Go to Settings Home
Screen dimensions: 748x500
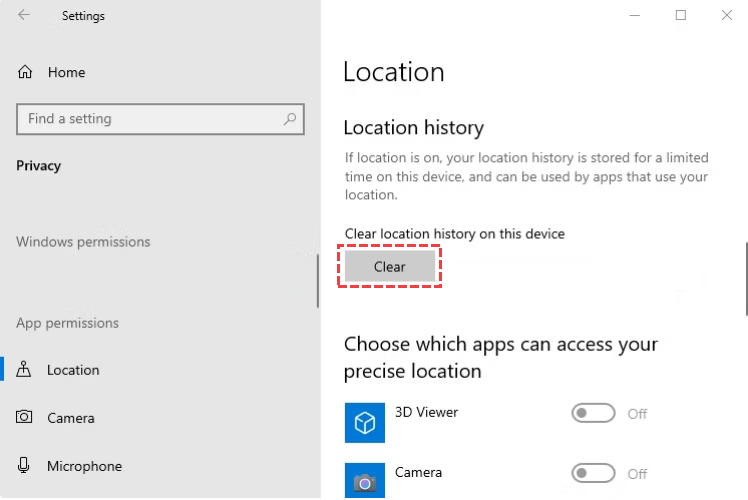pos(66,73)
